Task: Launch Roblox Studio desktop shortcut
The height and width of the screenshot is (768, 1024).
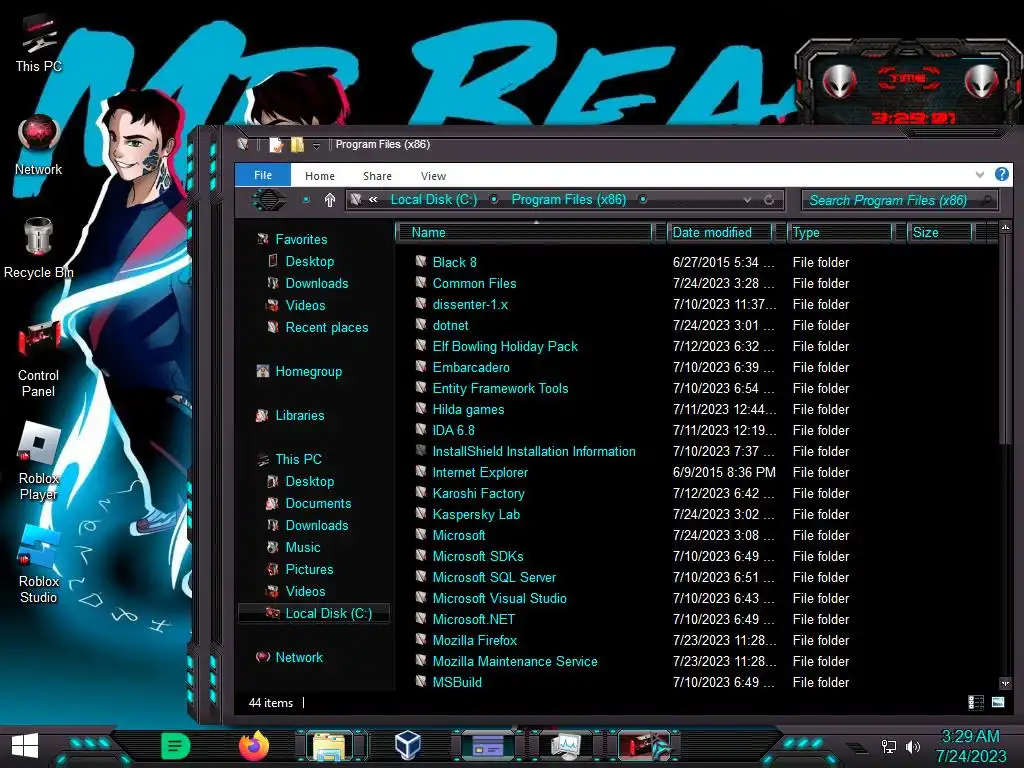Action: pyautogui.click(x=38, y=565)
